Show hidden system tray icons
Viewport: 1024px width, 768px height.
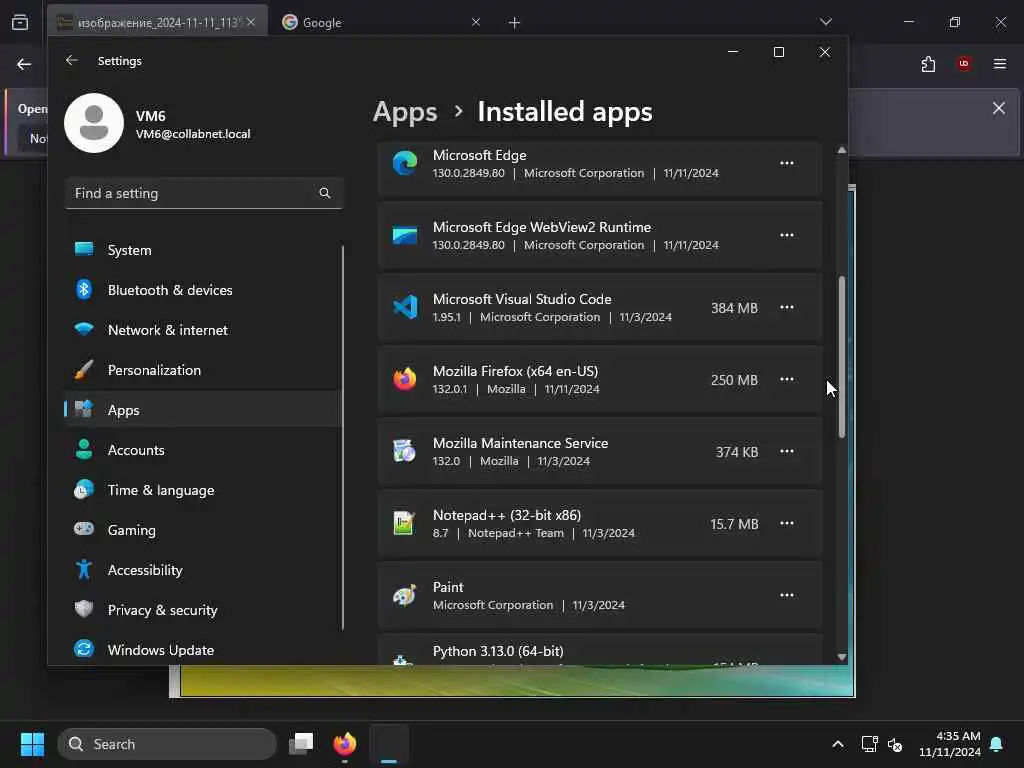pyautogui.click(x=837, y=744)
